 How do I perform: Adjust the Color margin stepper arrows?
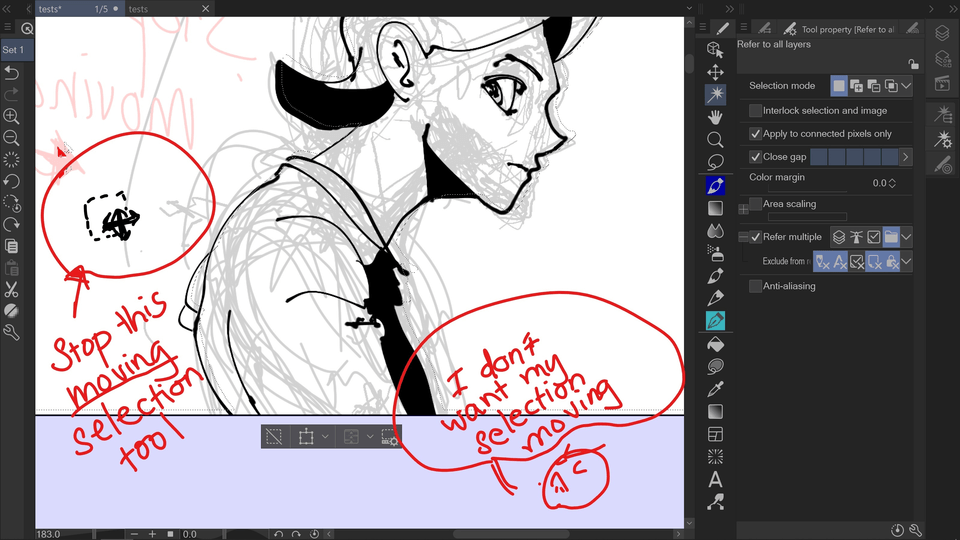(x=892, y=183)
